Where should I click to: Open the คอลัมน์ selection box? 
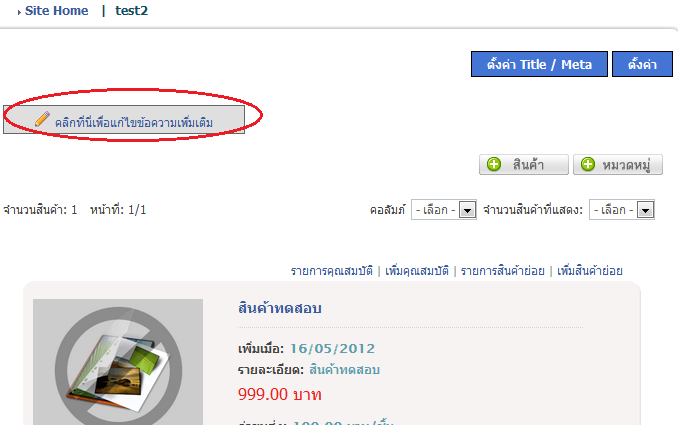444,210
